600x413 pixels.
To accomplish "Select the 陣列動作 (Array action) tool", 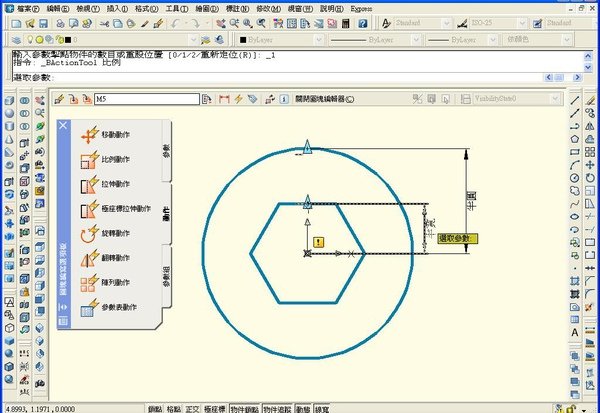I will pyautogui.click(x=105, y=283).
